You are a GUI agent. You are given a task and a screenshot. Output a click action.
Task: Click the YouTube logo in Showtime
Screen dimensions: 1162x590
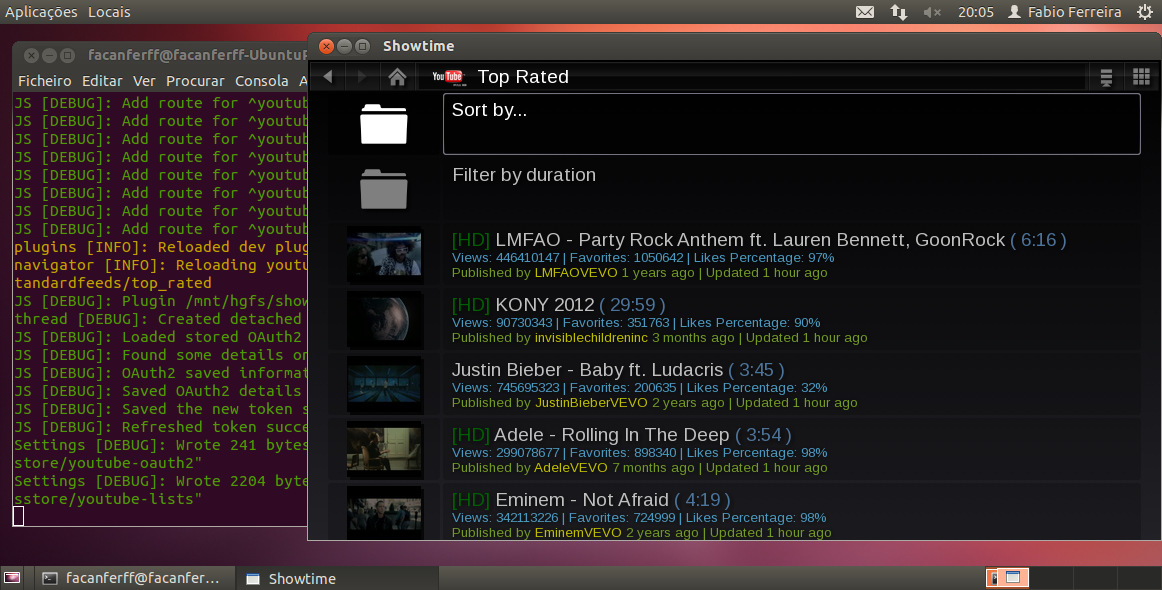(447, 76)
